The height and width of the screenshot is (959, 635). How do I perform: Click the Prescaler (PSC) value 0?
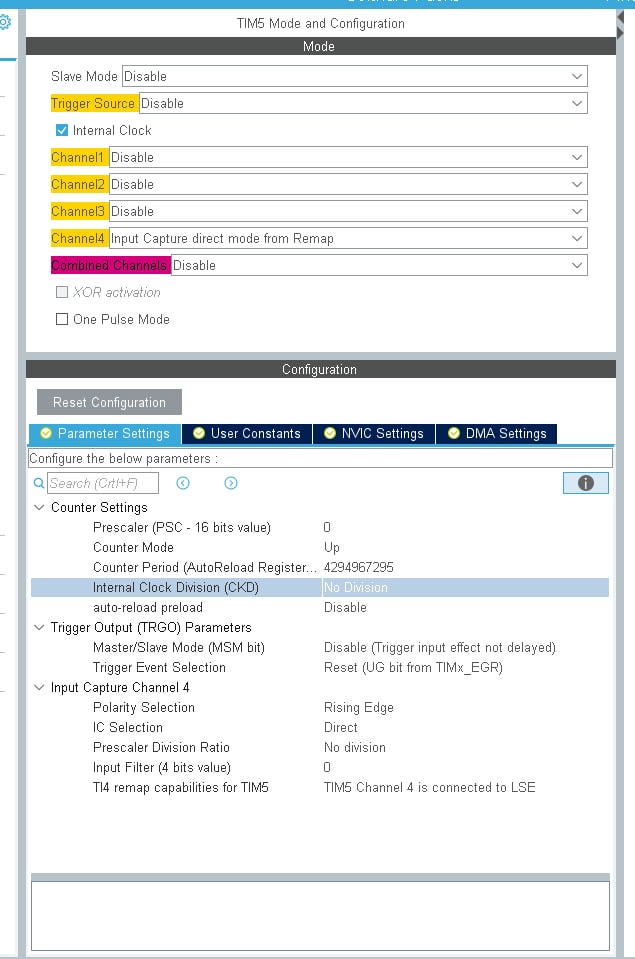click(327, 527)
